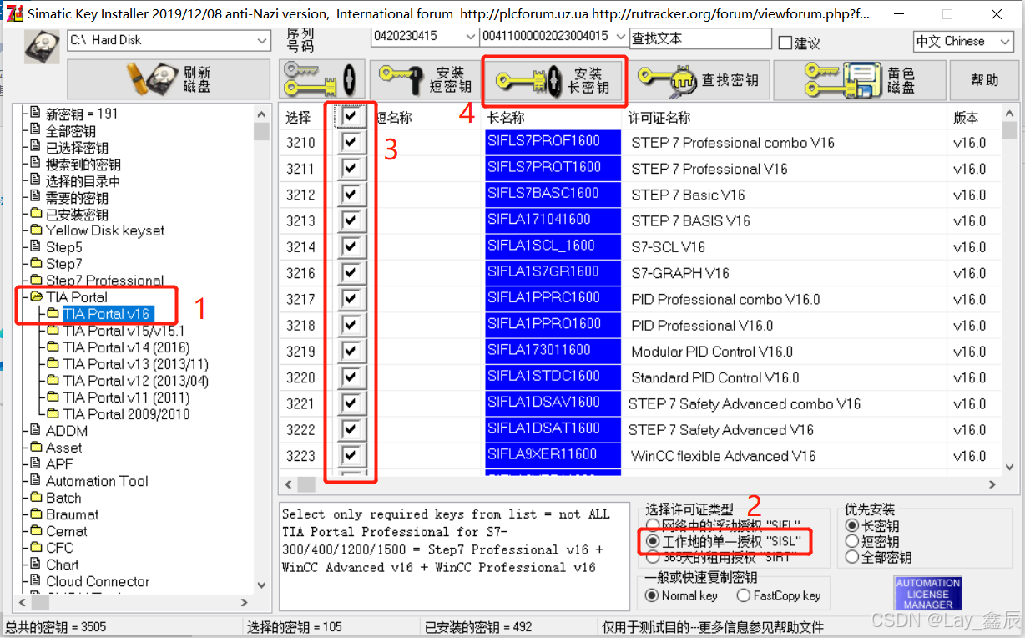Uncheck the checkbox for row 3223

point(351,455)
